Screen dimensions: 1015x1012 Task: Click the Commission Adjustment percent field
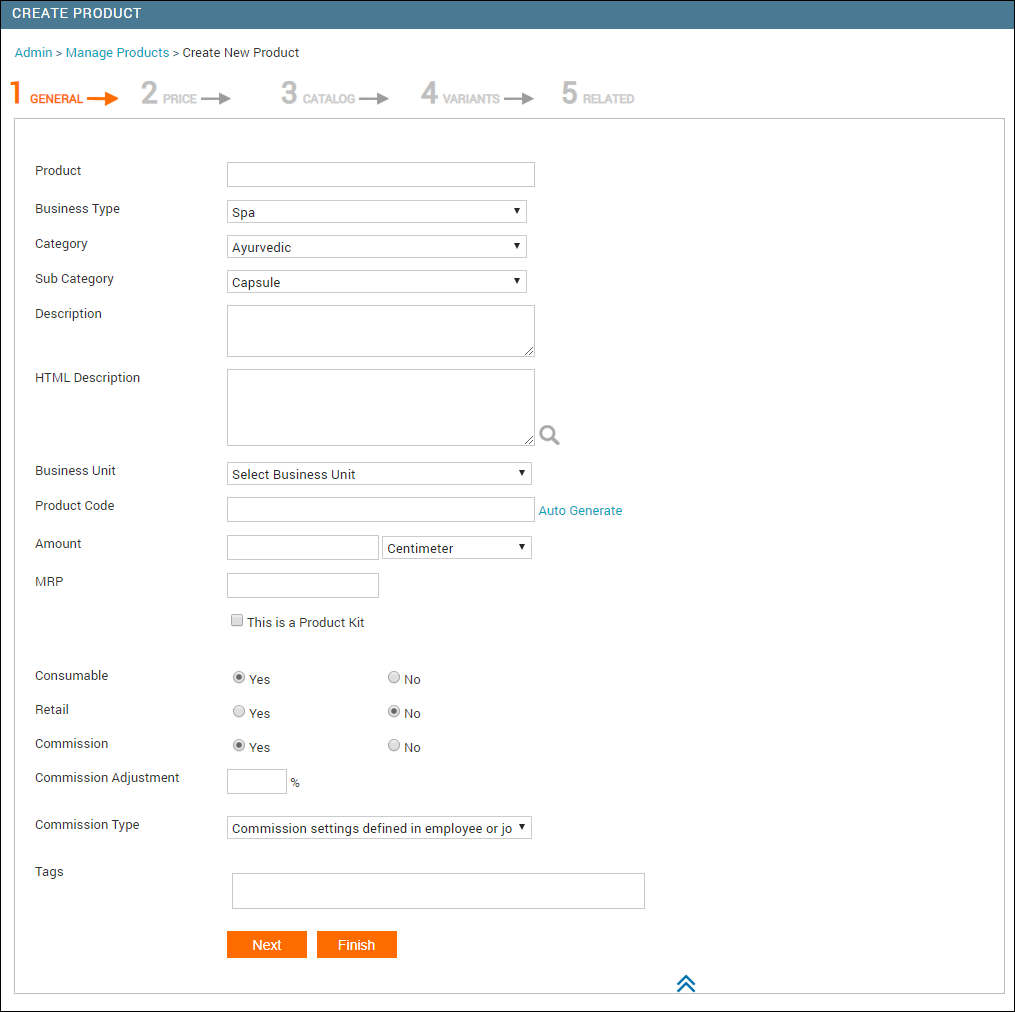pos(257,781)
